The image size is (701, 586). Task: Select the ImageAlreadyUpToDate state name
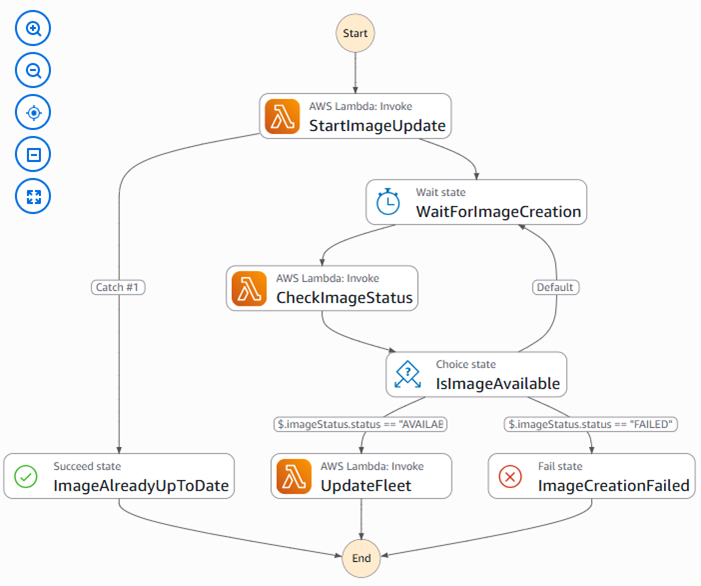[141, 486]
